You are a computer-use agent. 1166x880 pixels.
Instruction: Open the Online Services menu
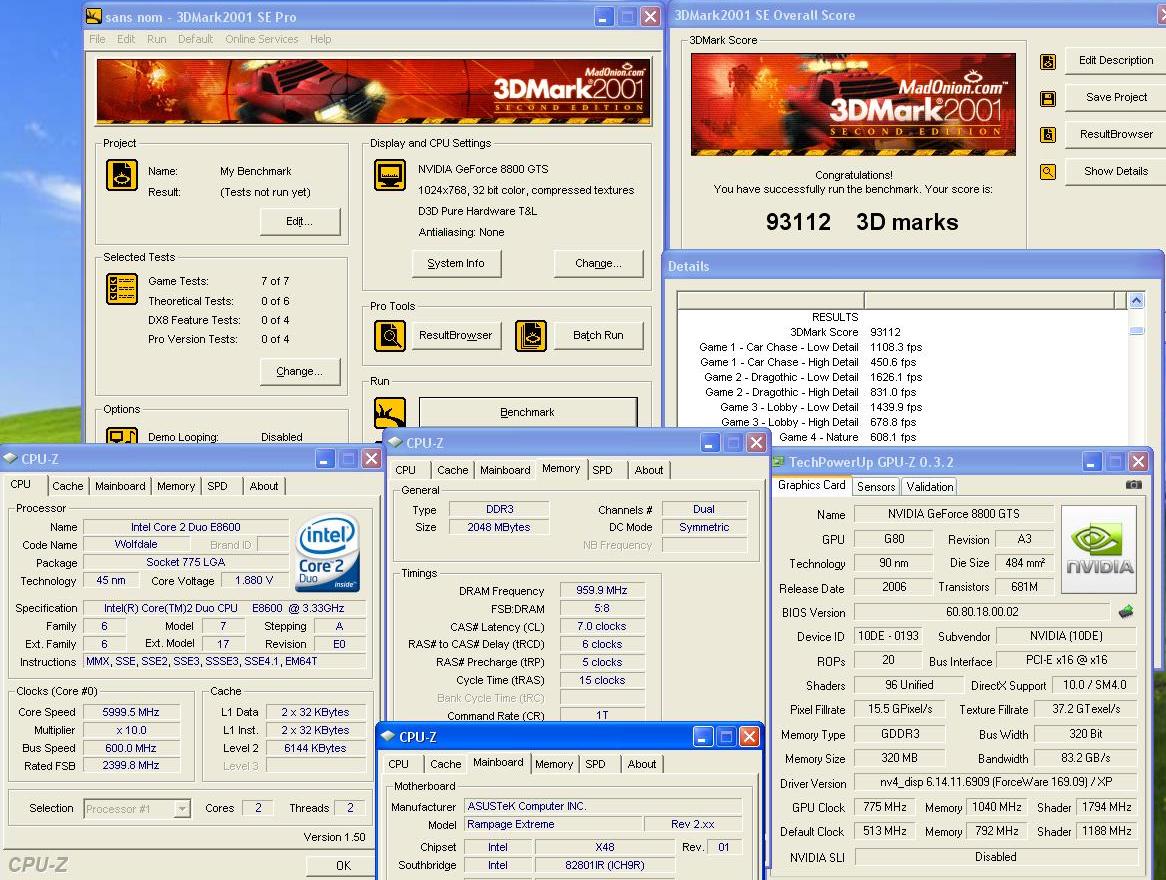click(x=262, y=39)
